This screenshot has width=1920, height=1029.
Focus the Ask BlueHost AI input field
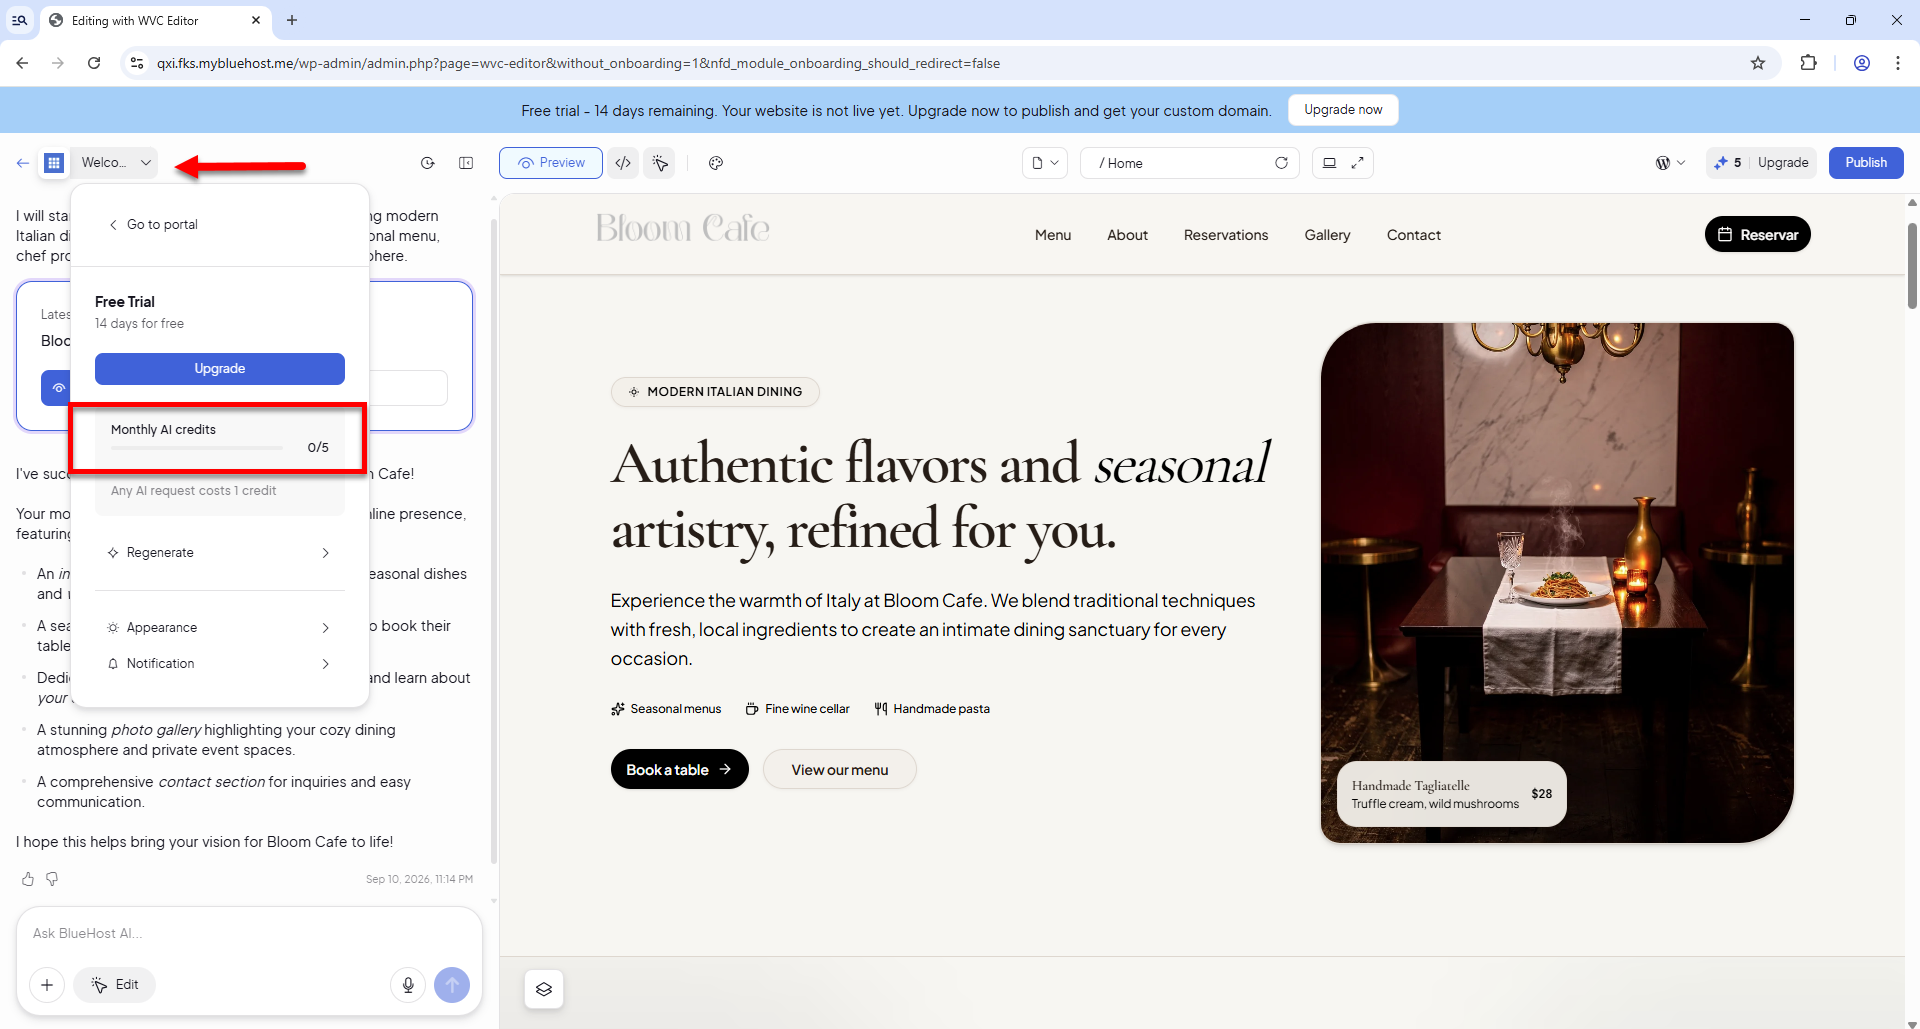tap(250, 933)
